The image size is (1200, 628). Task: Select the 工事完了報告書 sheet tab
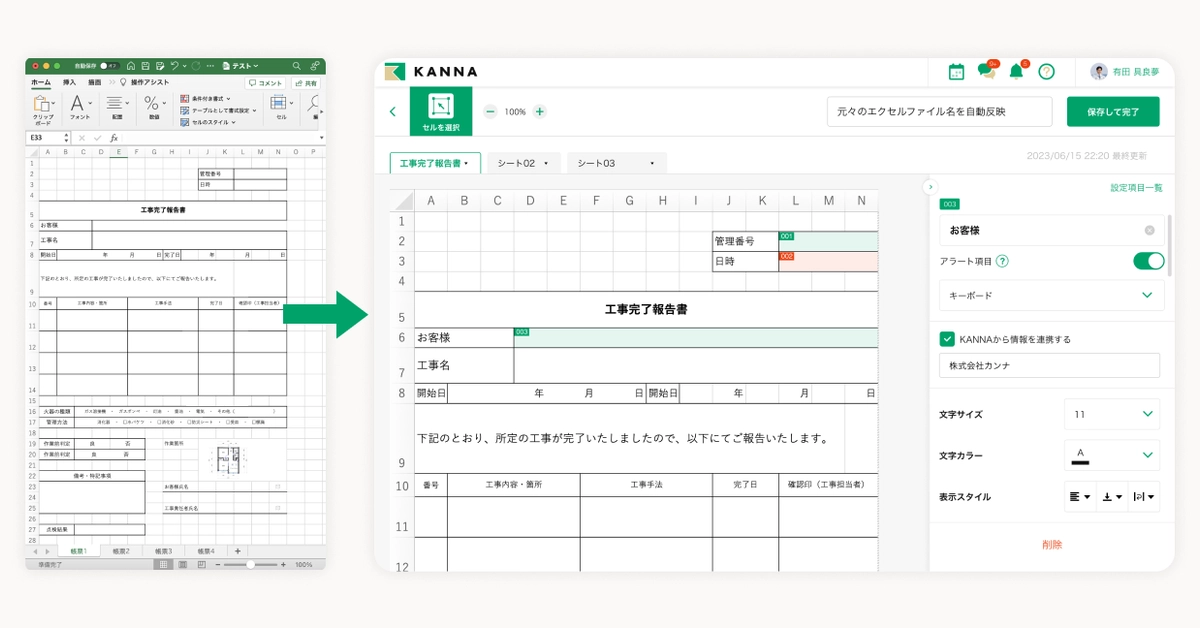[435, 163]
